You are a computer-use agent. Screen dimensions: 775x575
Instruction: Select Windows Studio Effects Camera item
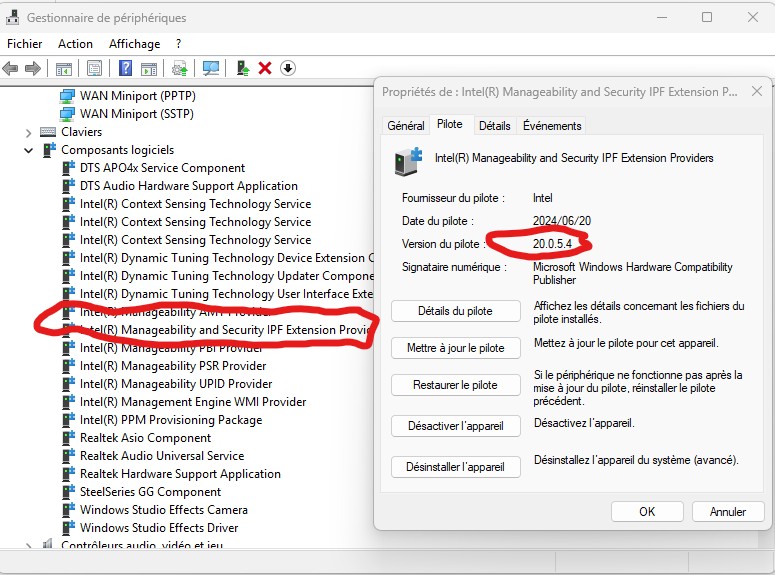[x=164, y=510]
